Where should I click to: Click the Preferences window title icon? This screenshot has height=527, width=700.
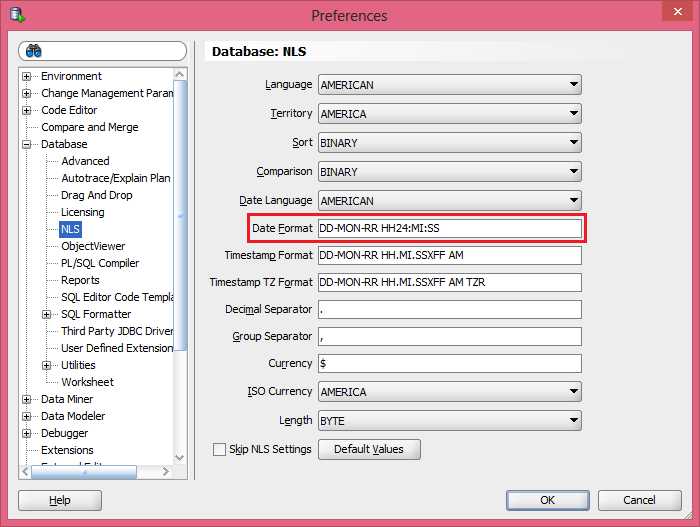coord(17,15)
